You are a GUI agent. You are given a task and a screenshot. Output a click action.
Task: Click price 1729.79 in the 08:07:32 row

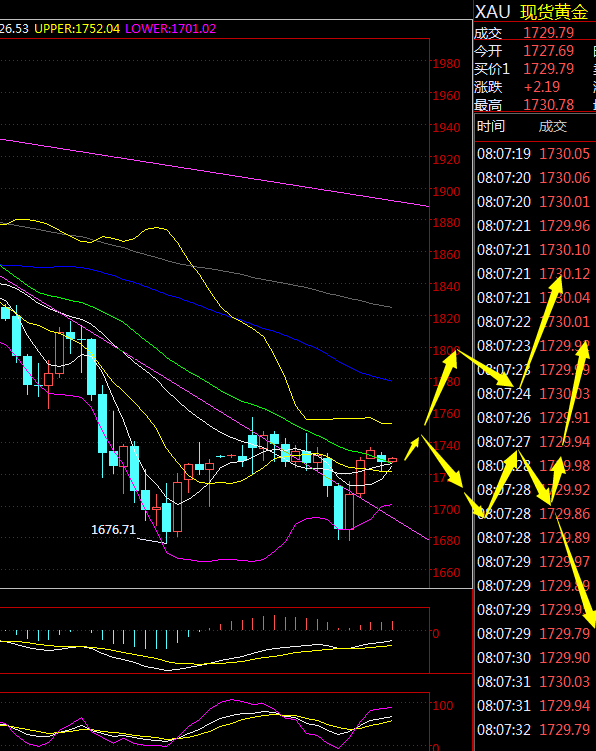[565, 729]
